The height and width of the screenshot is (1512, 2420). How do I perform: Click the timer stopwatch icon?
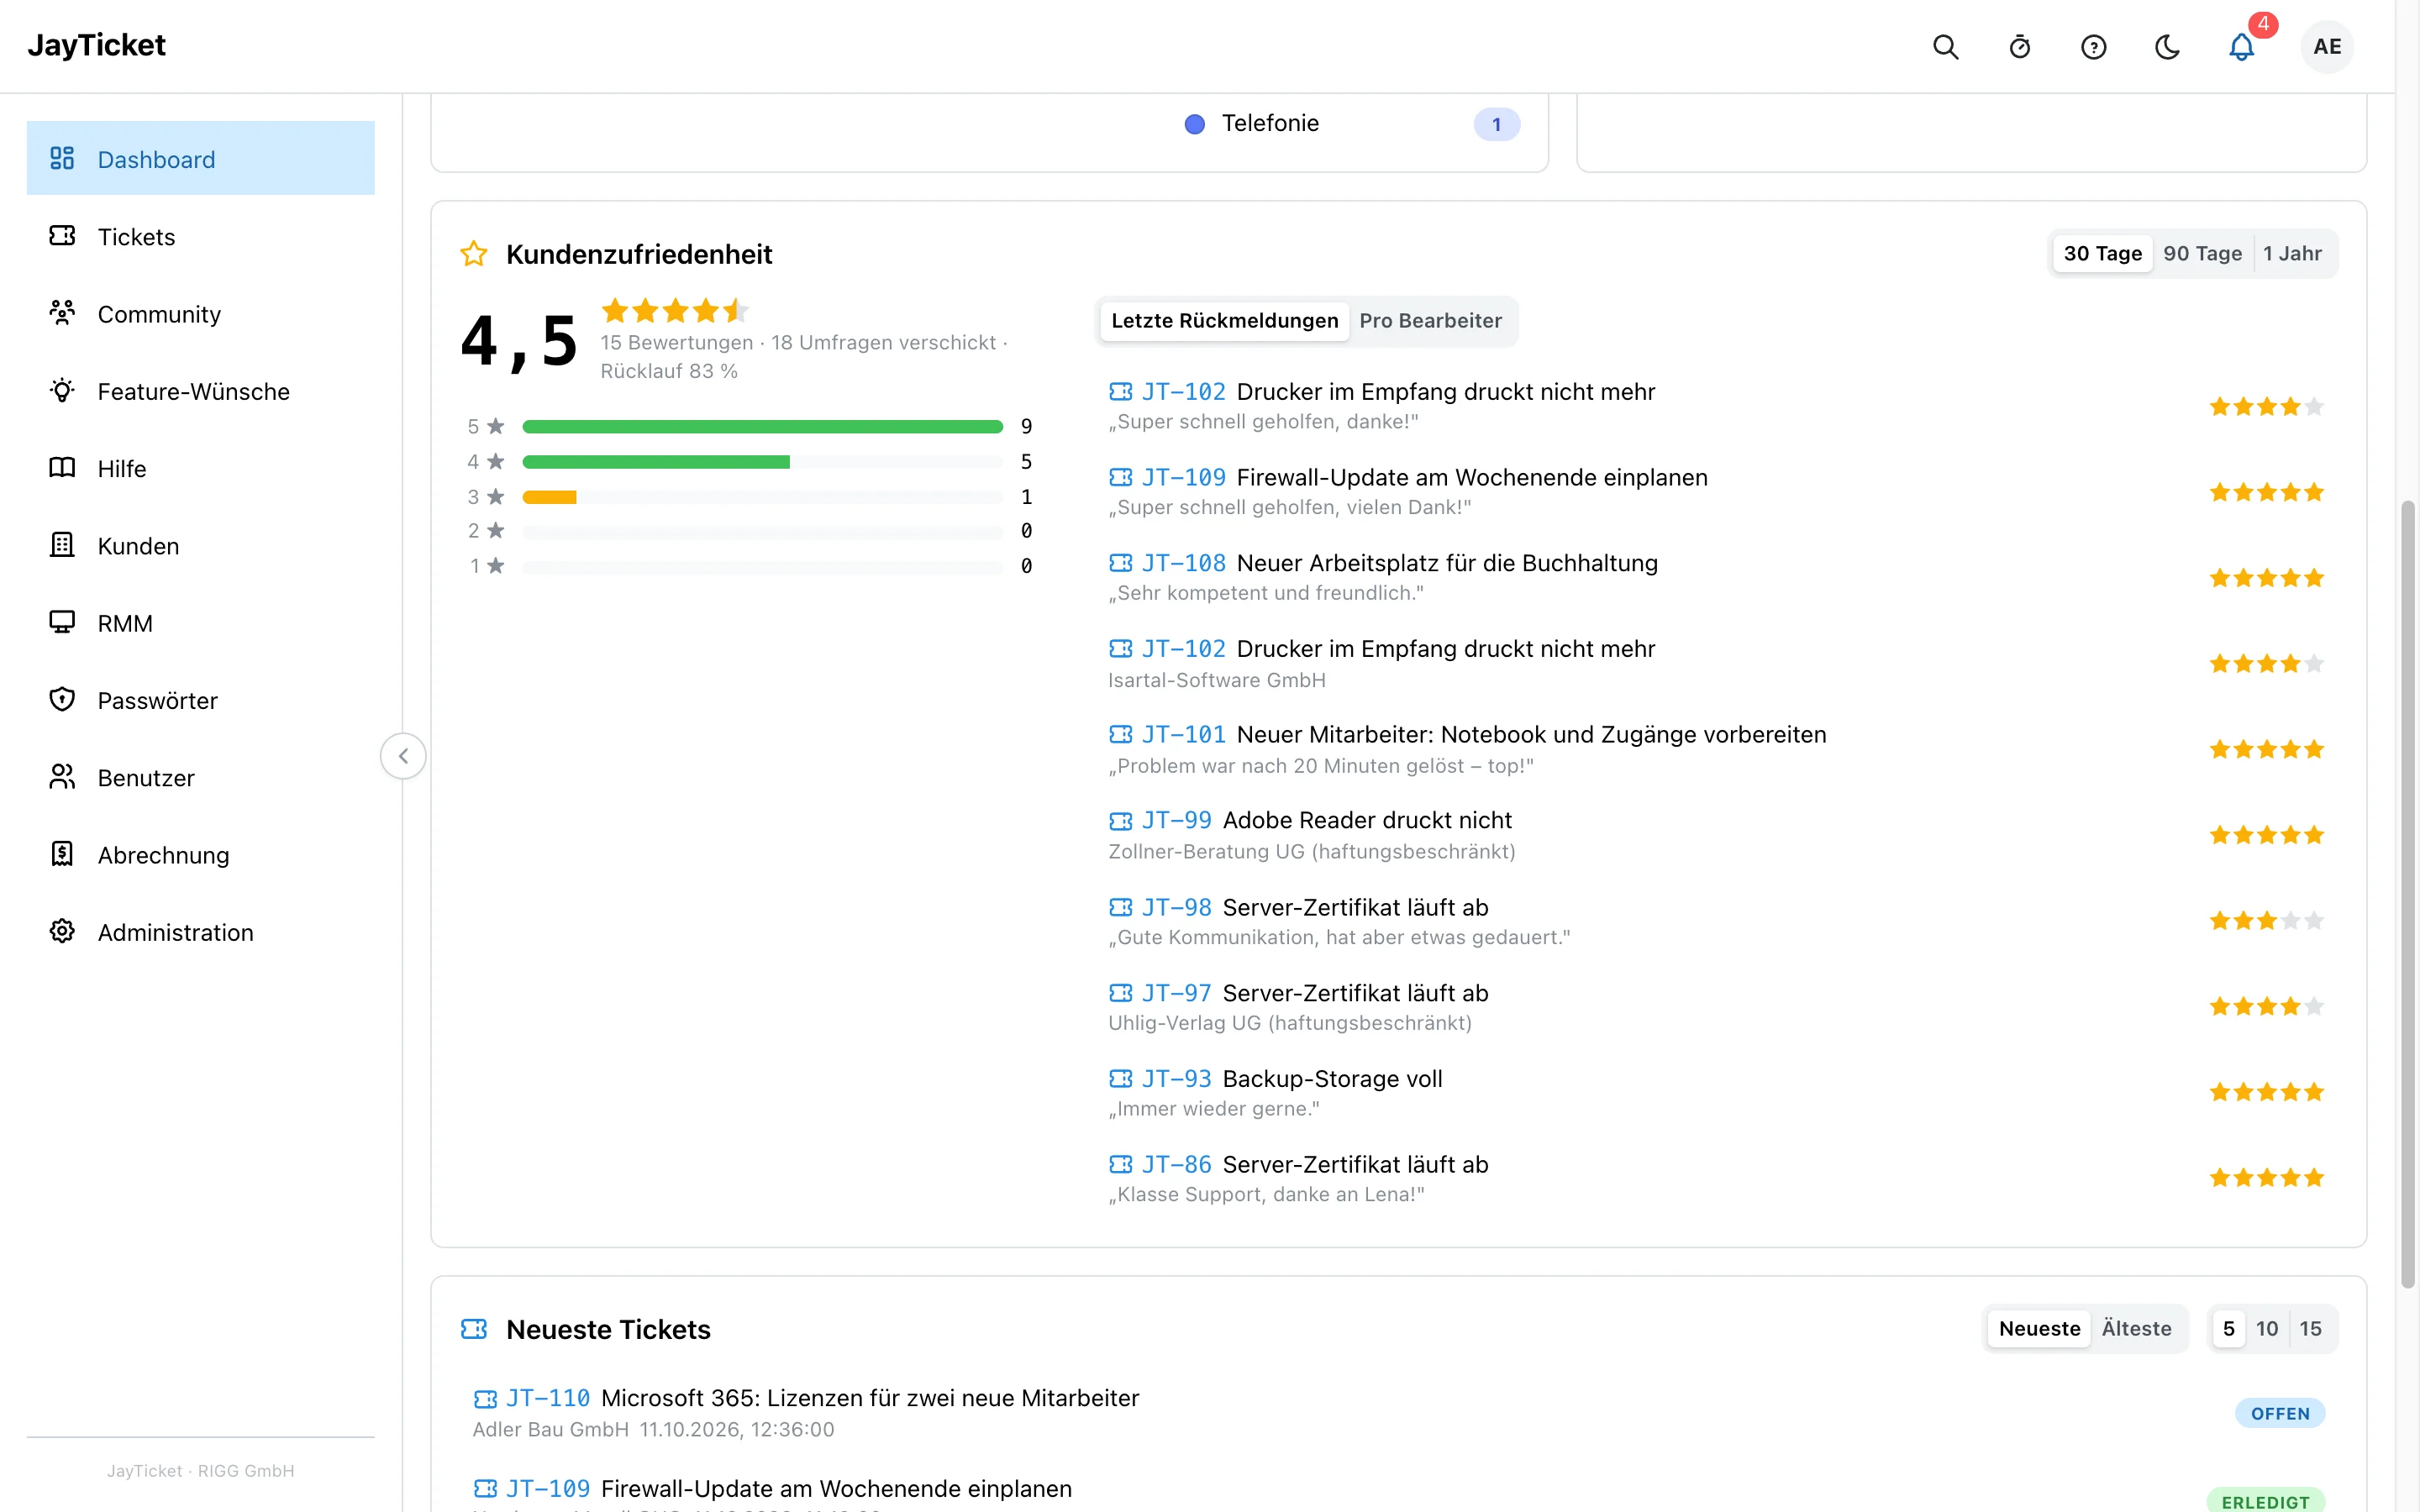[x=2019, y=47]
